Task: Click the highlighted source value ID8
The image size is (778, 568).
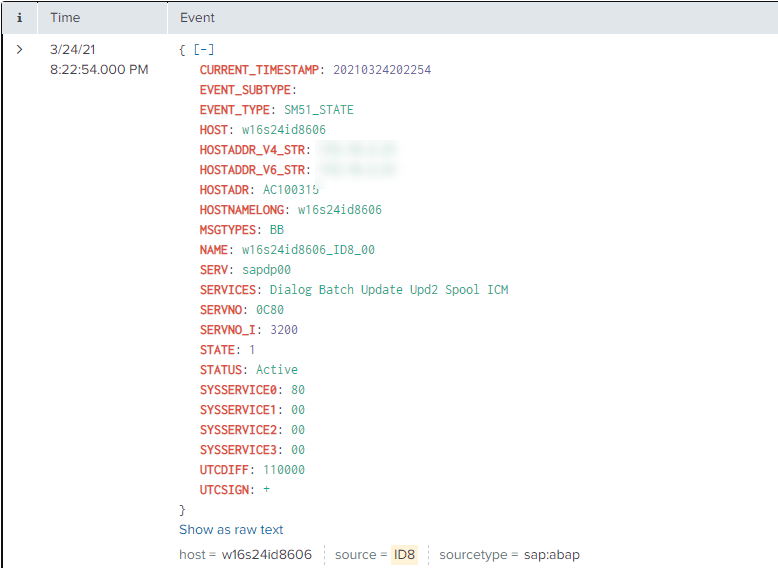Action: click(405, 554)
